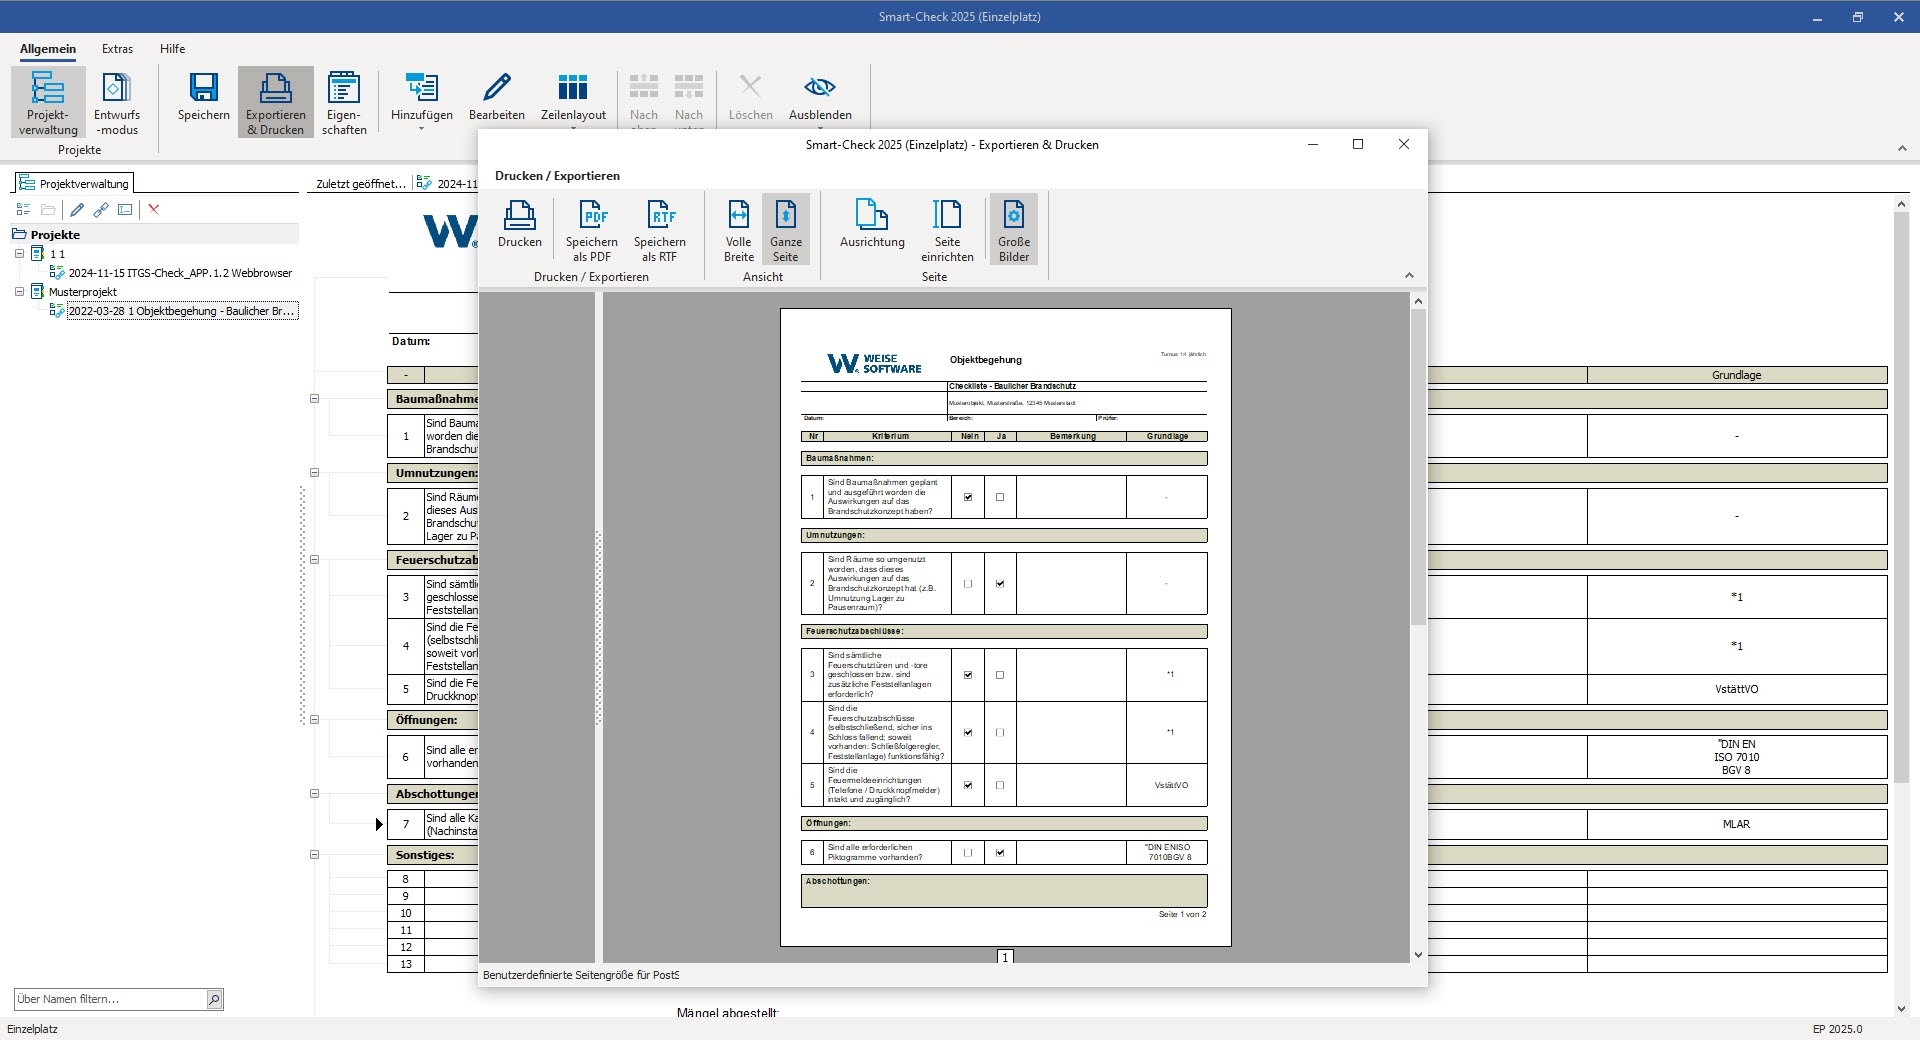Open the Extras ribbon tab
This screenshot has height=1040, width=1920.
pos(117,49)
